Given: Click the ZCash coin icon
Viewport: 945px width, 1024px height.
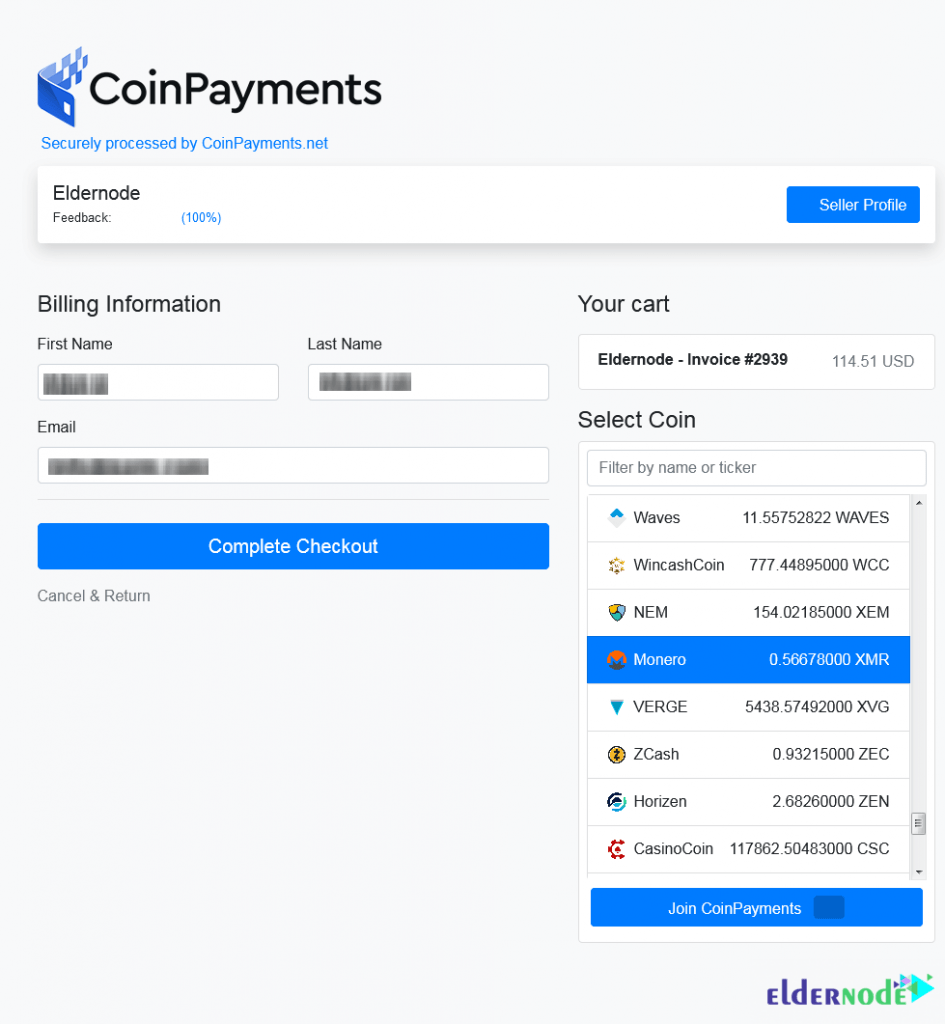Looking at the screenshot, I should click(617, 754).
